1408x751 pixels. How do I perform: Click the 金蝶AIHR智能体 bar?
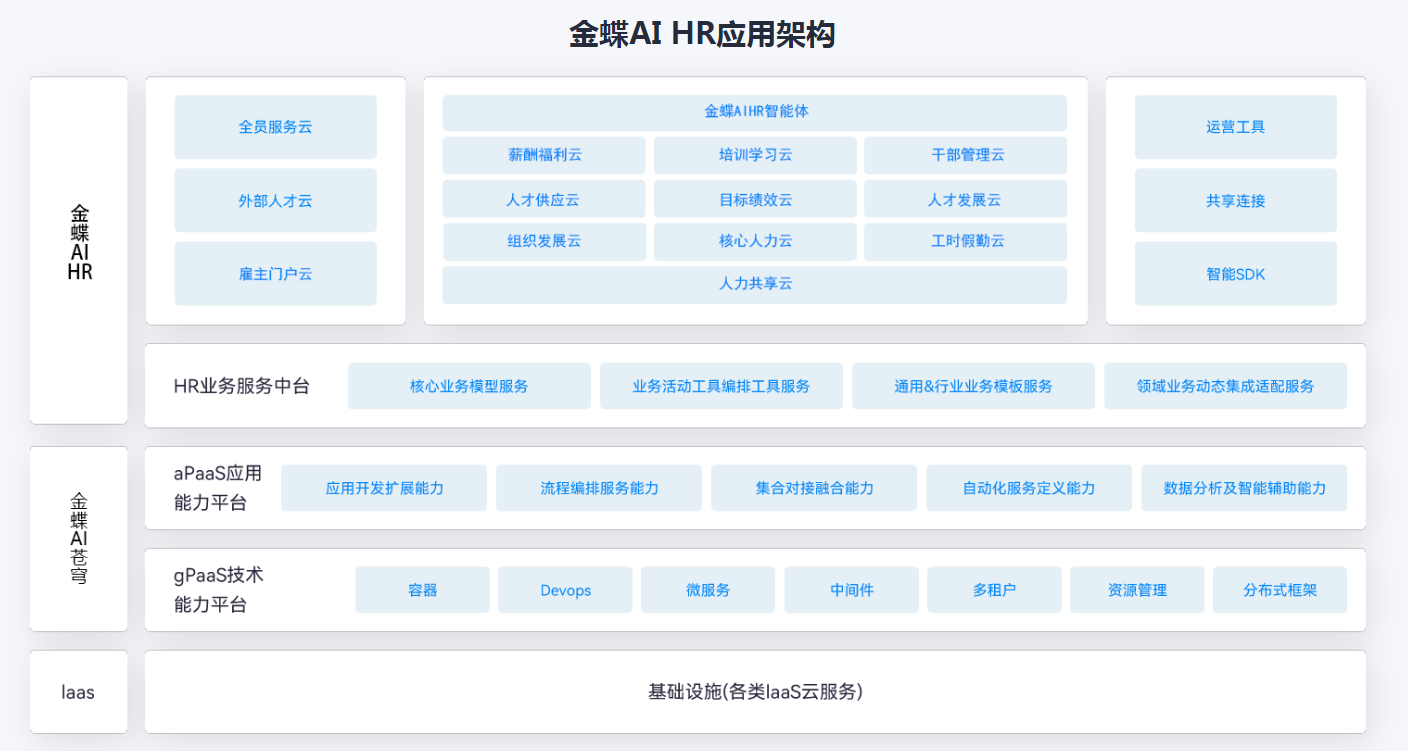755,112
